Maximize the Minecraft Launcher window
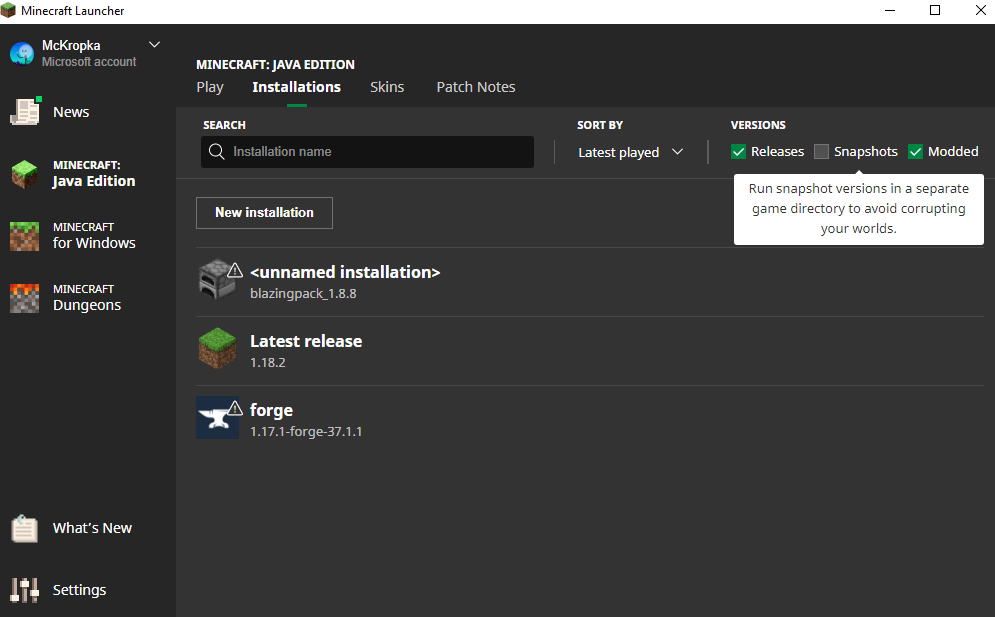This screenshot has height=617, width=995. pyautogui.click(x=935, y=11)
